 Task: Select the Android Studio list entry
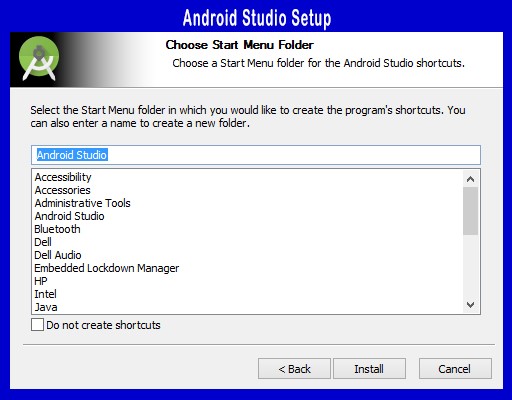click(69, 216)
